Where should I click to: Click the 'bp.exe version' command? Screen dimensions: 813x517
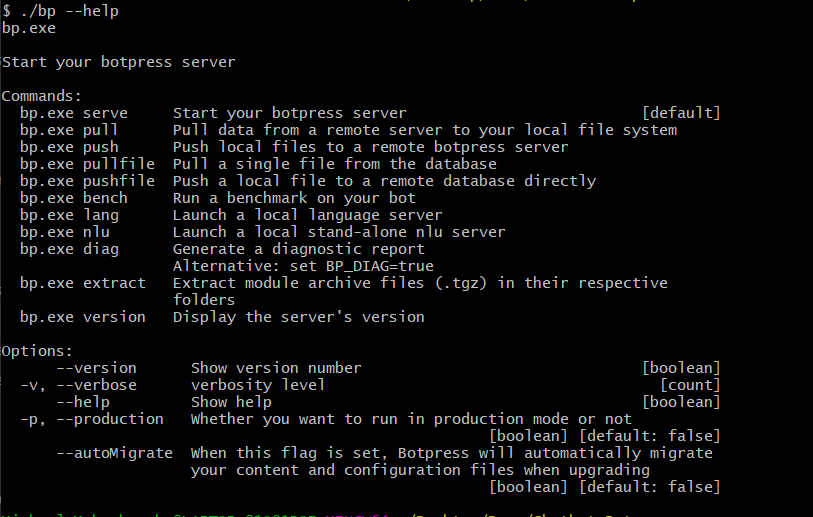click(82, 317)
